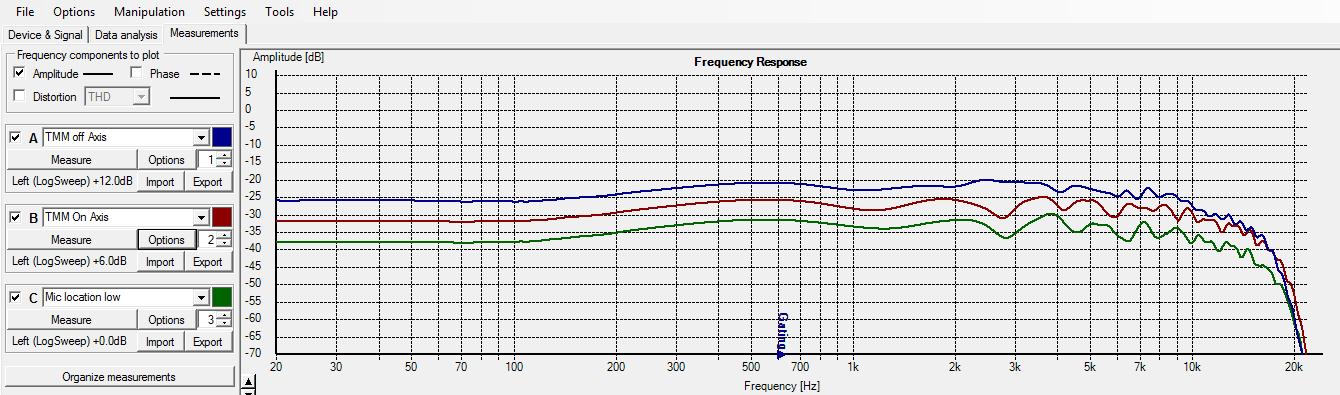Click Export for measurement A
The image size is (1340, 395).
tap(208, 182)
